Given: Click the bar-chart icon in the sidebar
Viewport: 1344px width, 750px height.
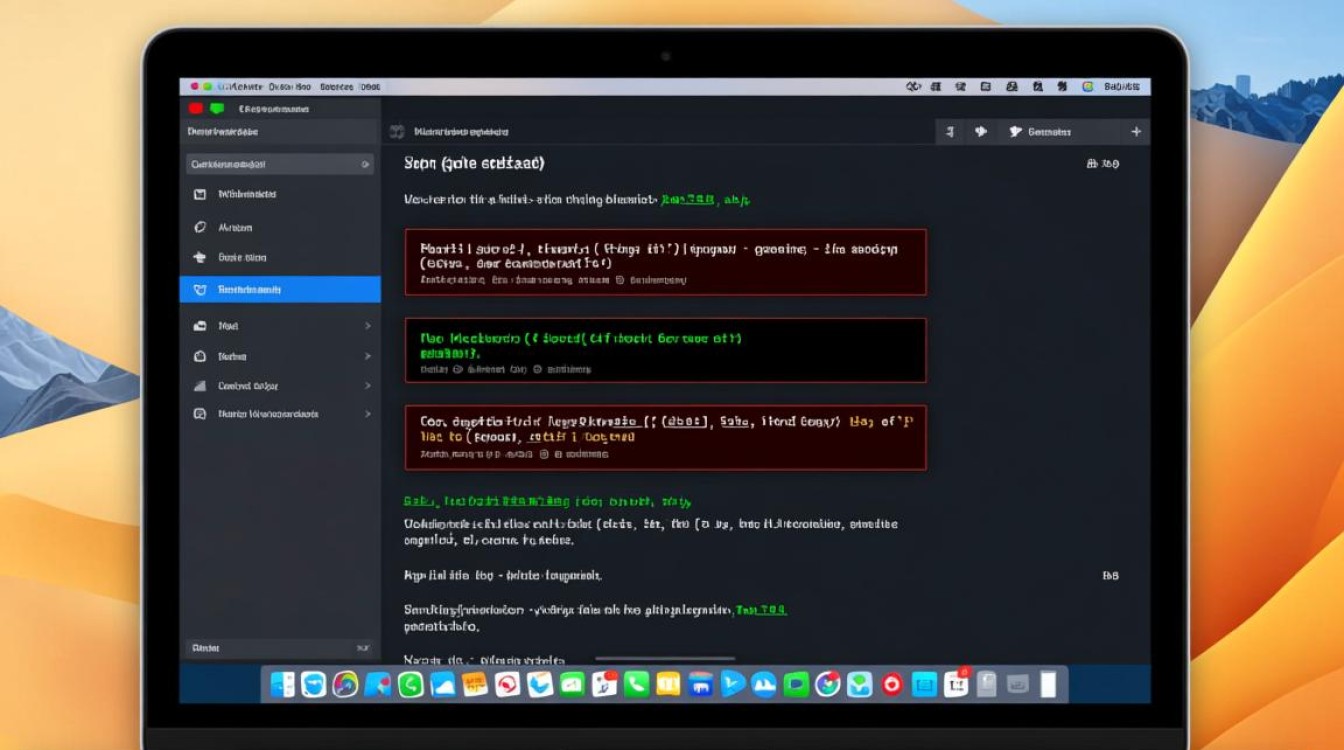Looking at the screenshot, I should [199, 386].
